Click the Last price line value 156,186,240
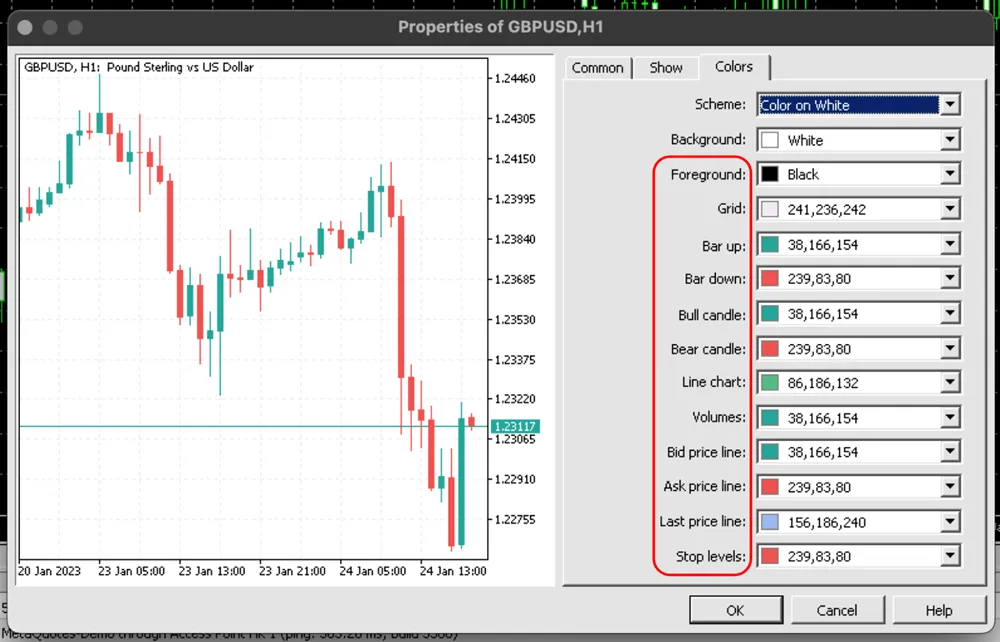 (827, 522)
